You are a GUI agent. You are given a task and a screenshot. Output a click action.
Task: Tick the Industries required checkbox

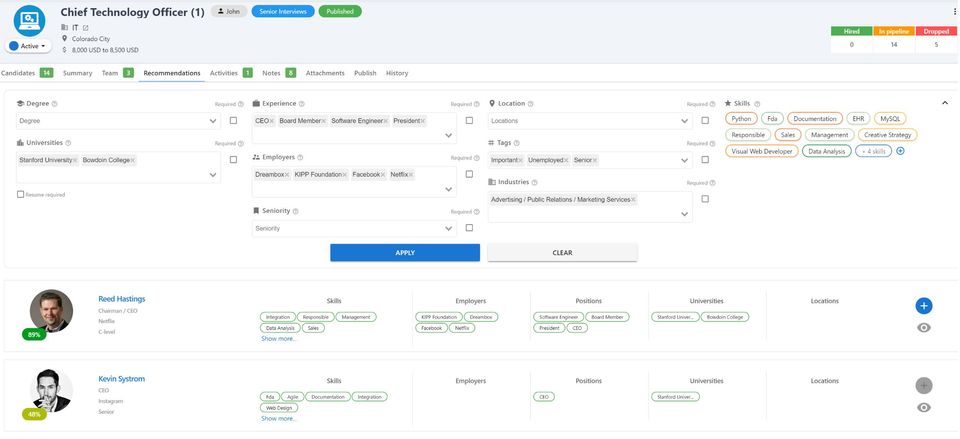click(x=705, y=199)
